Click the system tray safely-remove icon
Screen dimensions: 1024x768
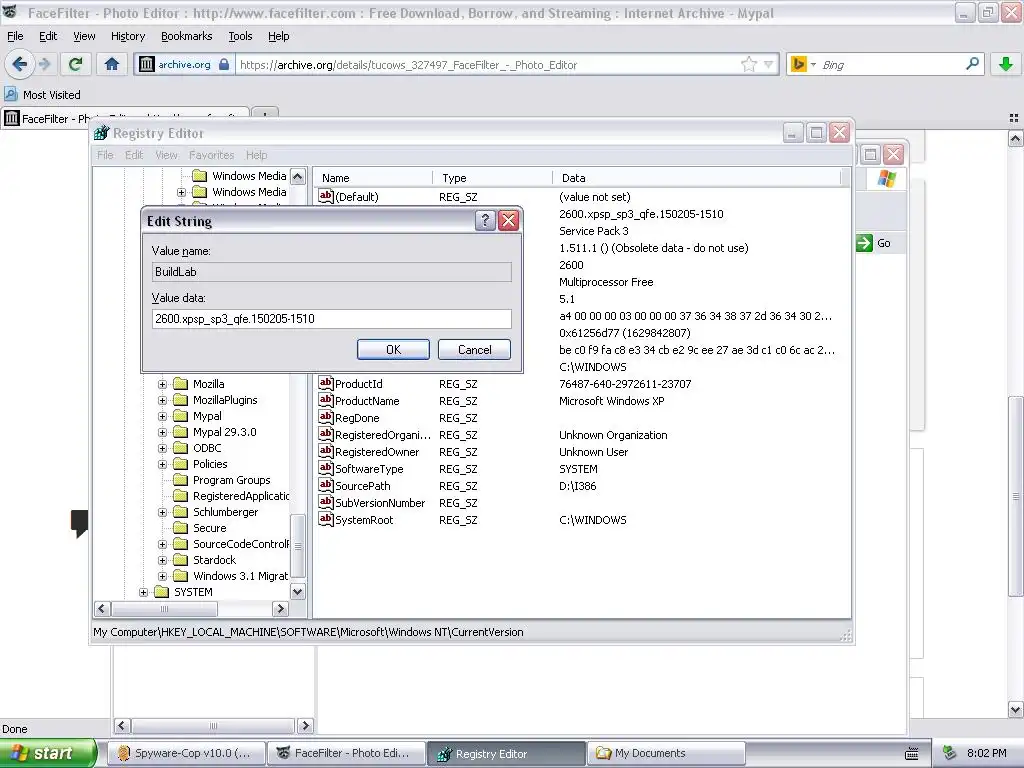(949, 753)
